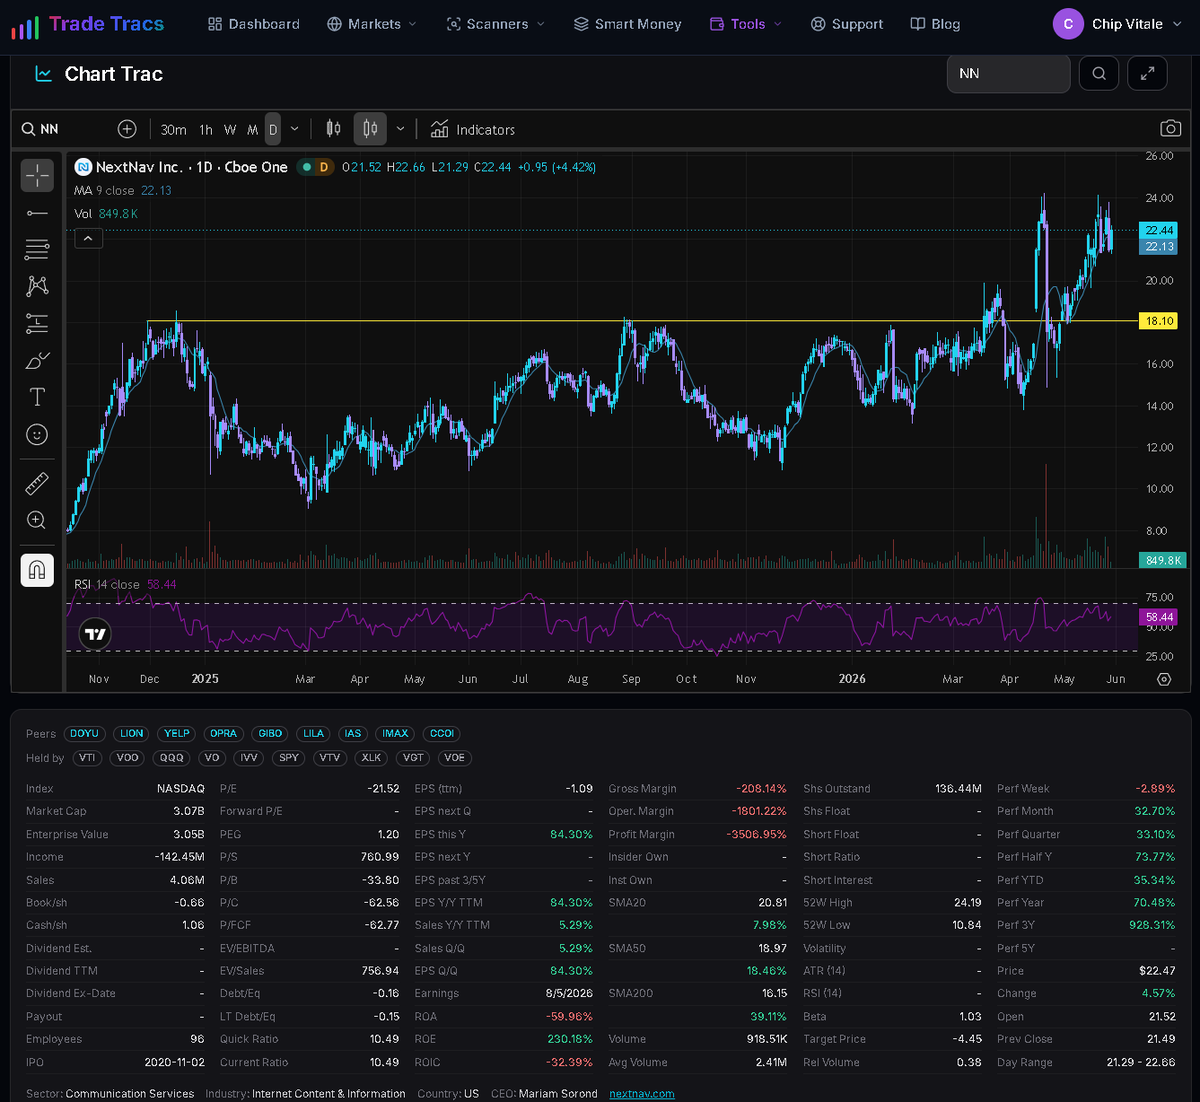Open the emoji icons tool

(37, 434)
